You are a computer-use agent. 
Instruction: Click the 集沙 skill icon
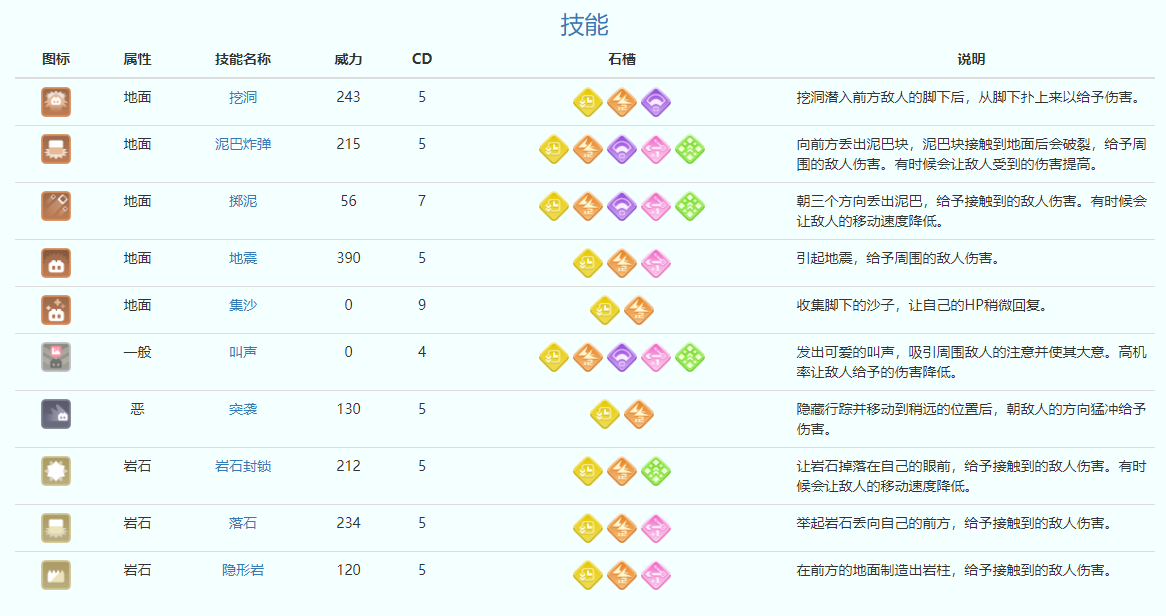[x=56, y=310]
